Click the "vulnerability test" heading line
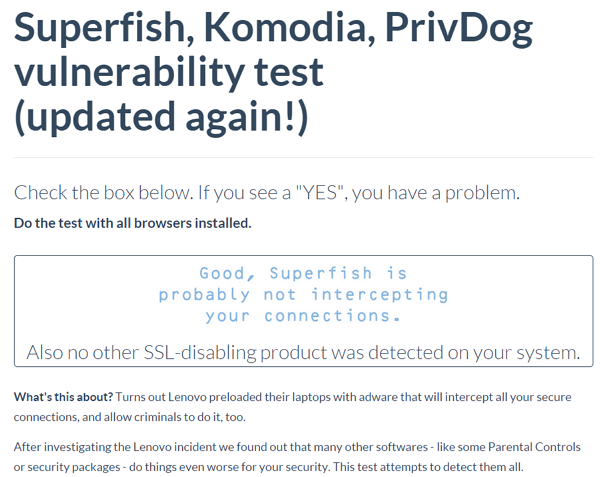The image size is (600, 477). pyautogui.click(x=169, y=72)
